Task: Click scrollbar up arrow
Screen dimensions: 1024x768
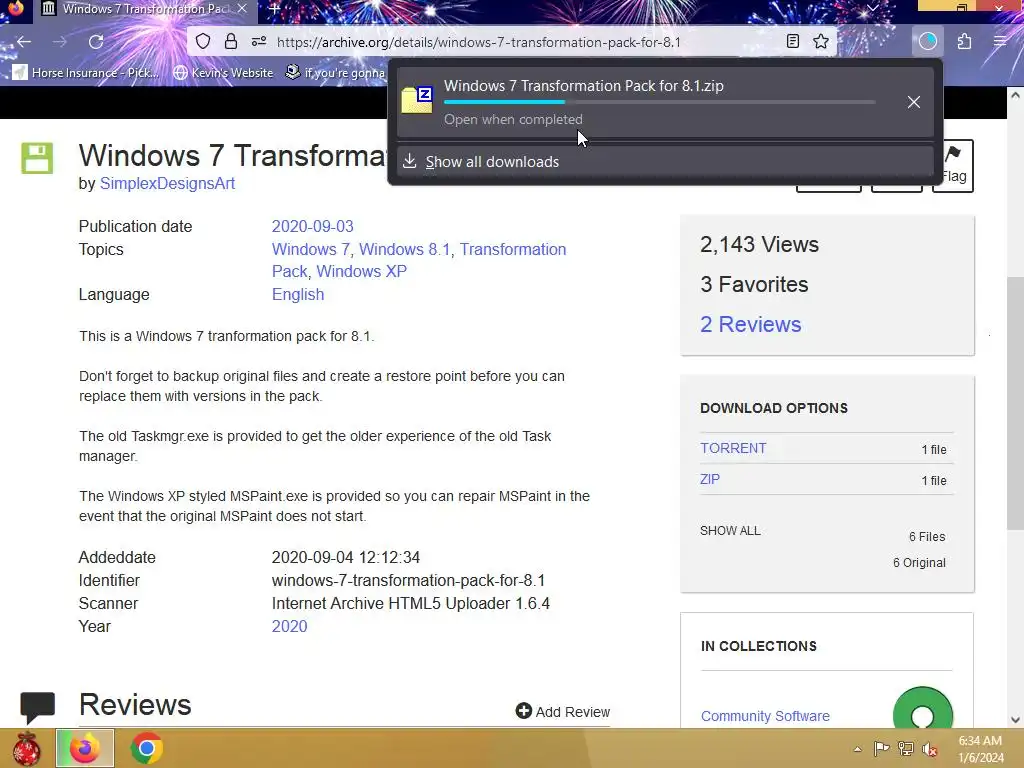Action: coord(1014,95)
